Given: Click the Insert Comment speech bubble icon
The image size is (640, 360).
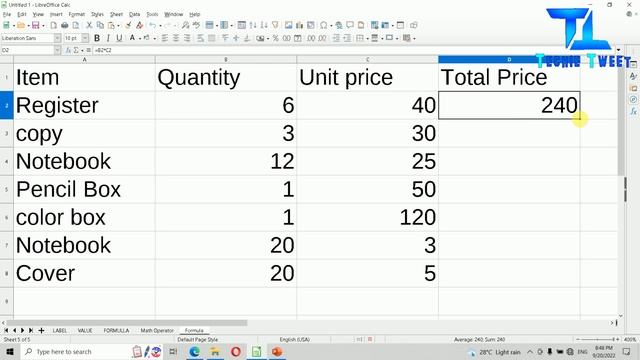Looking at the screenshot, I should coord(350,25).
